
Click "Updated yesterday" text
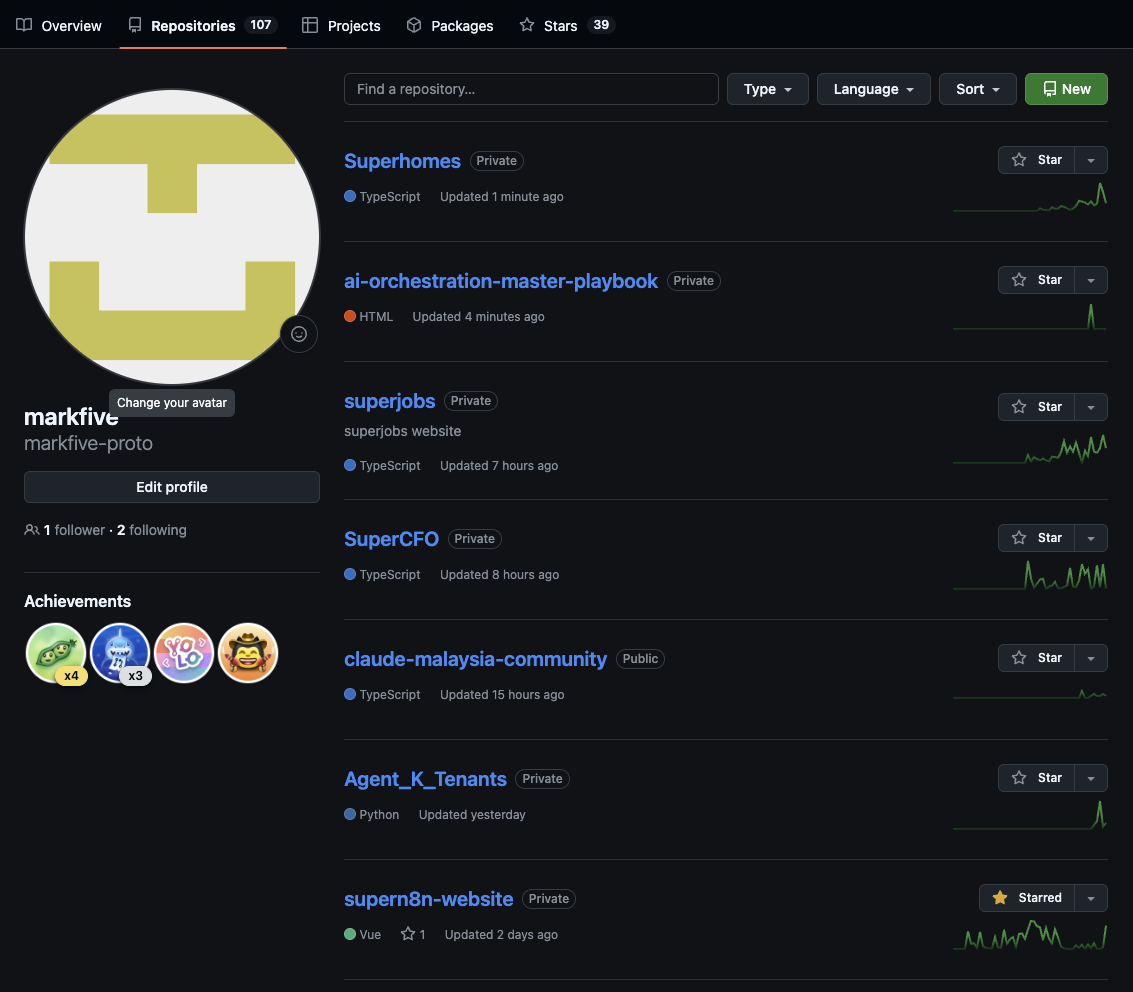pyautogui.click(x=472, y=814)
